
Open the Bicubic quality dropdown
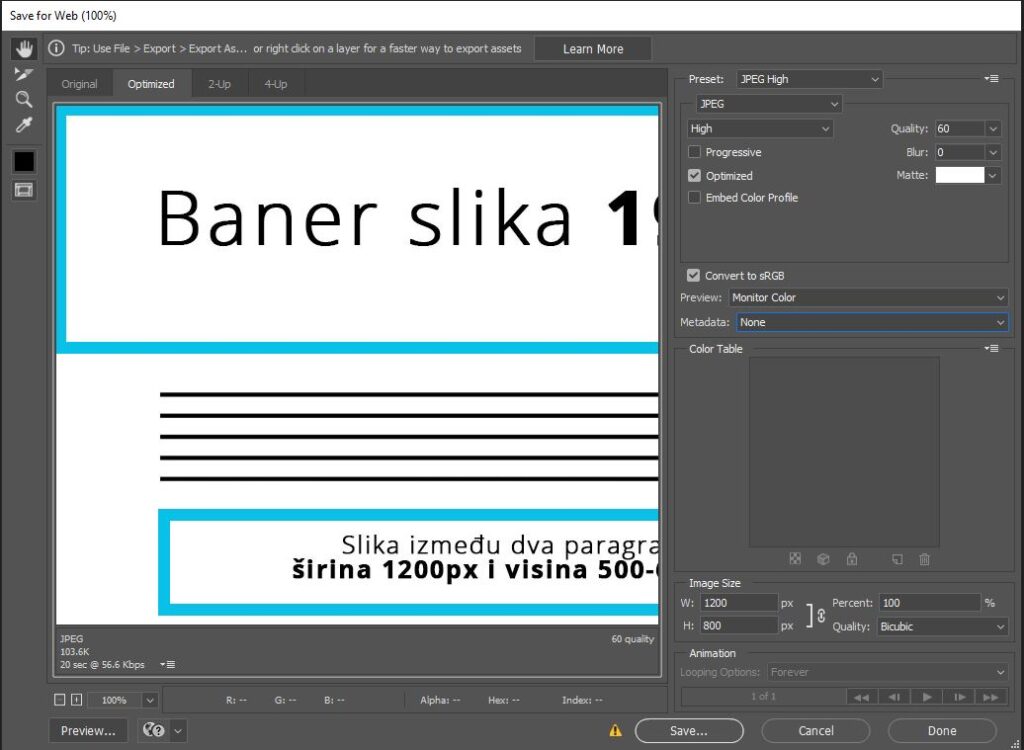click(x=943, y=627)
